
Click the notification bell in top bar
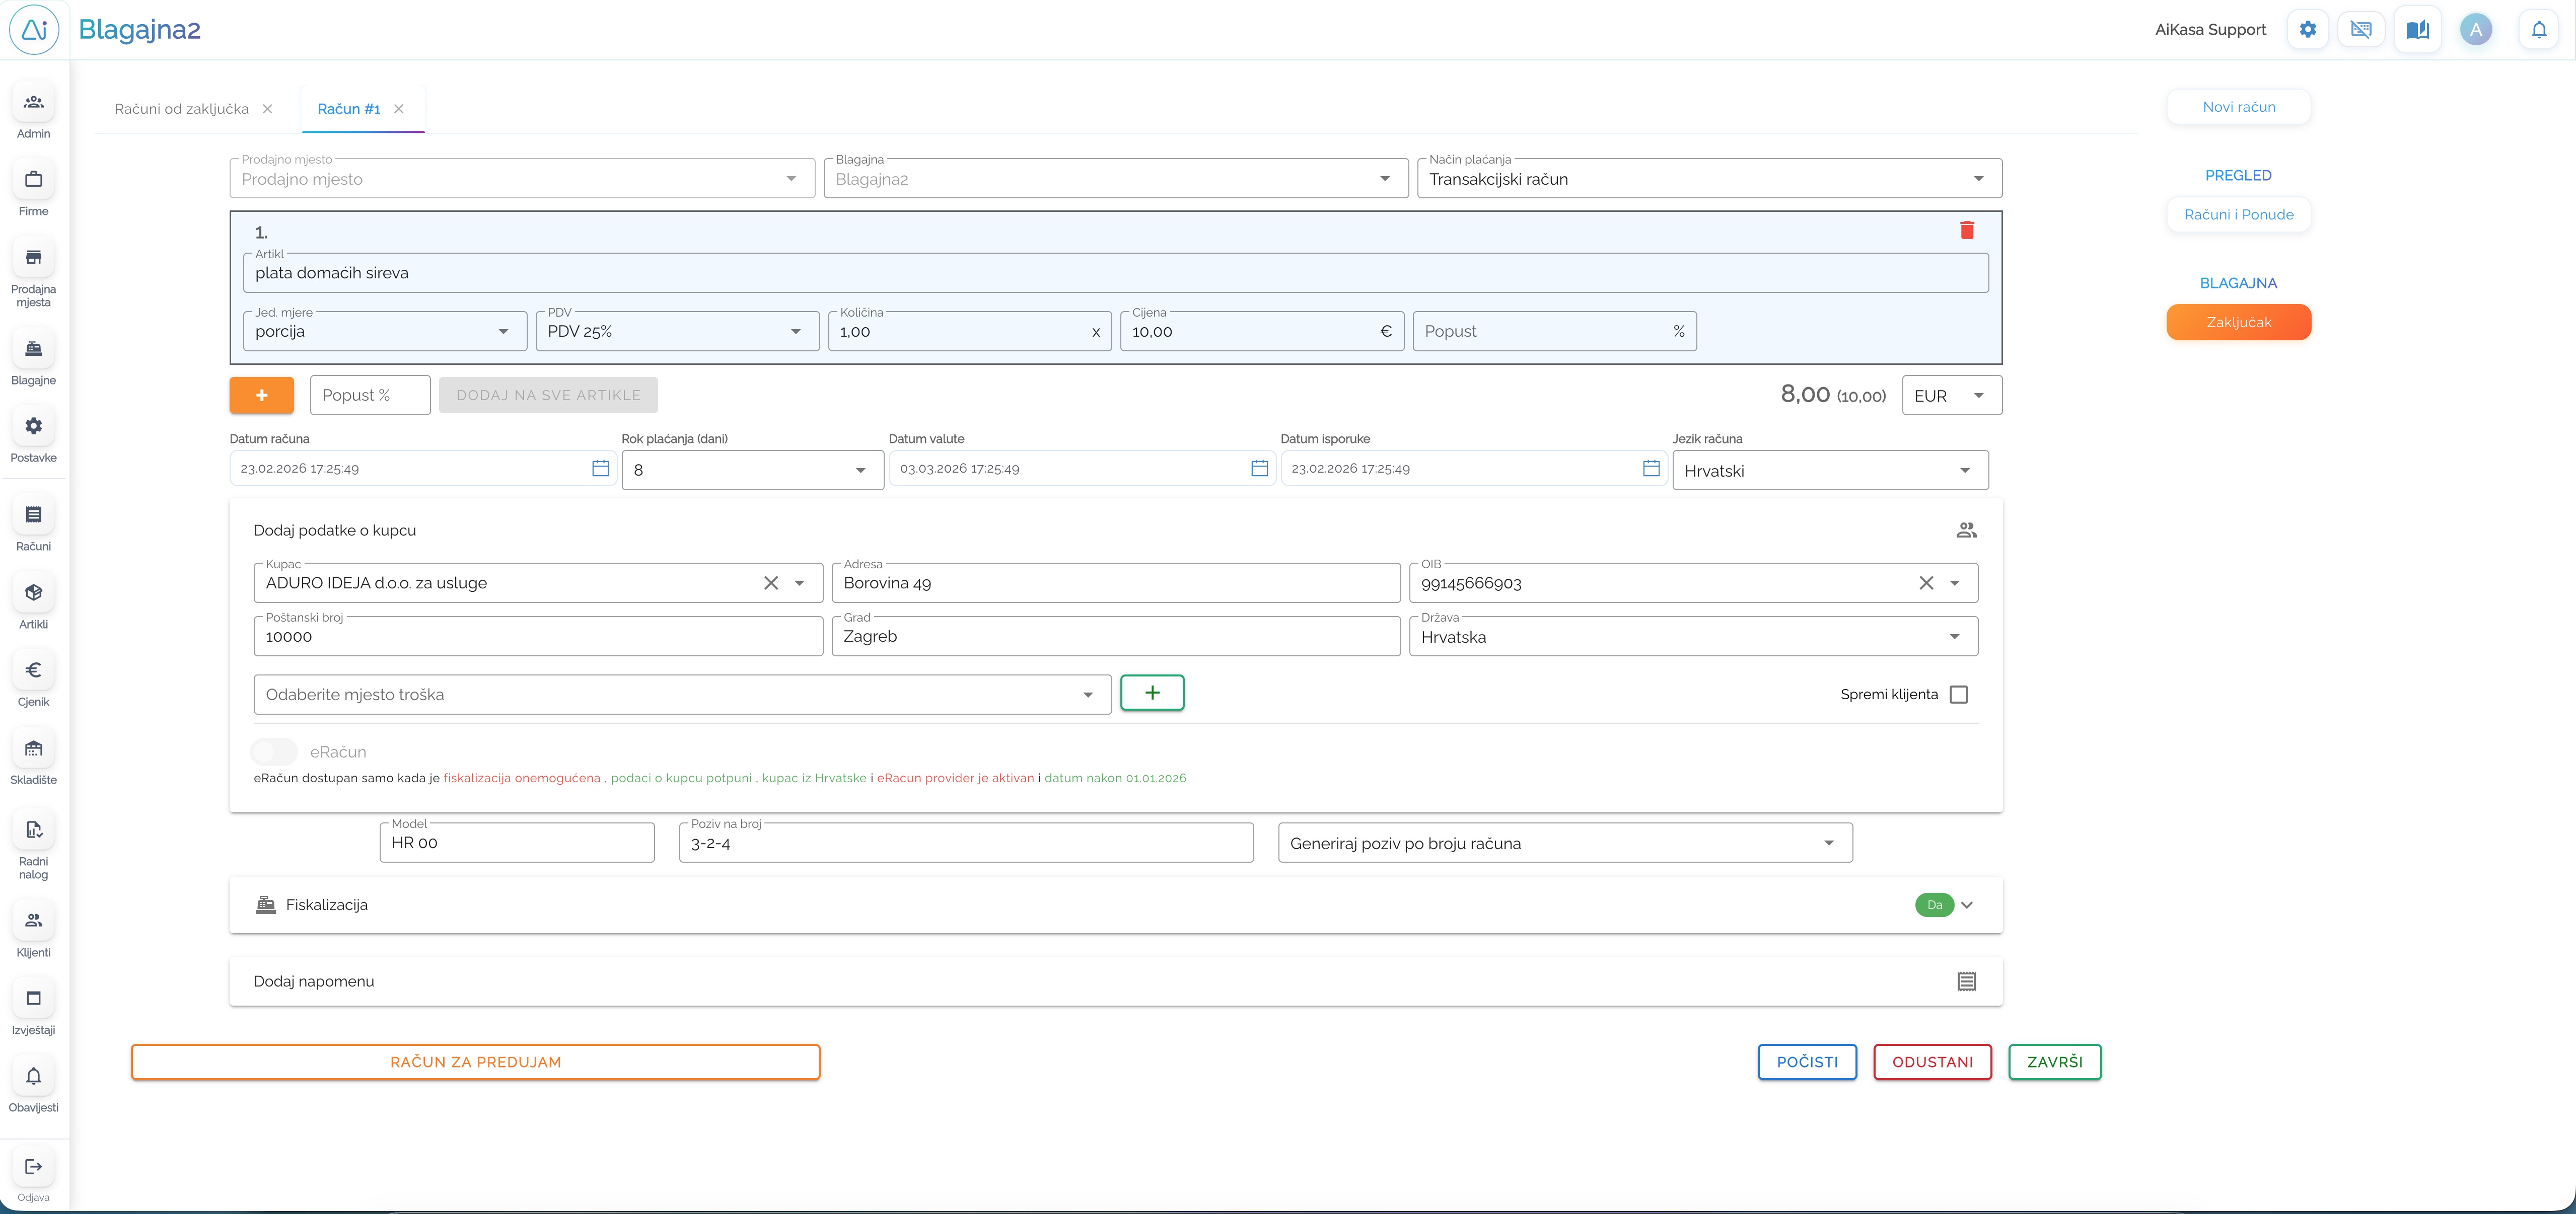pos(2538,30)
